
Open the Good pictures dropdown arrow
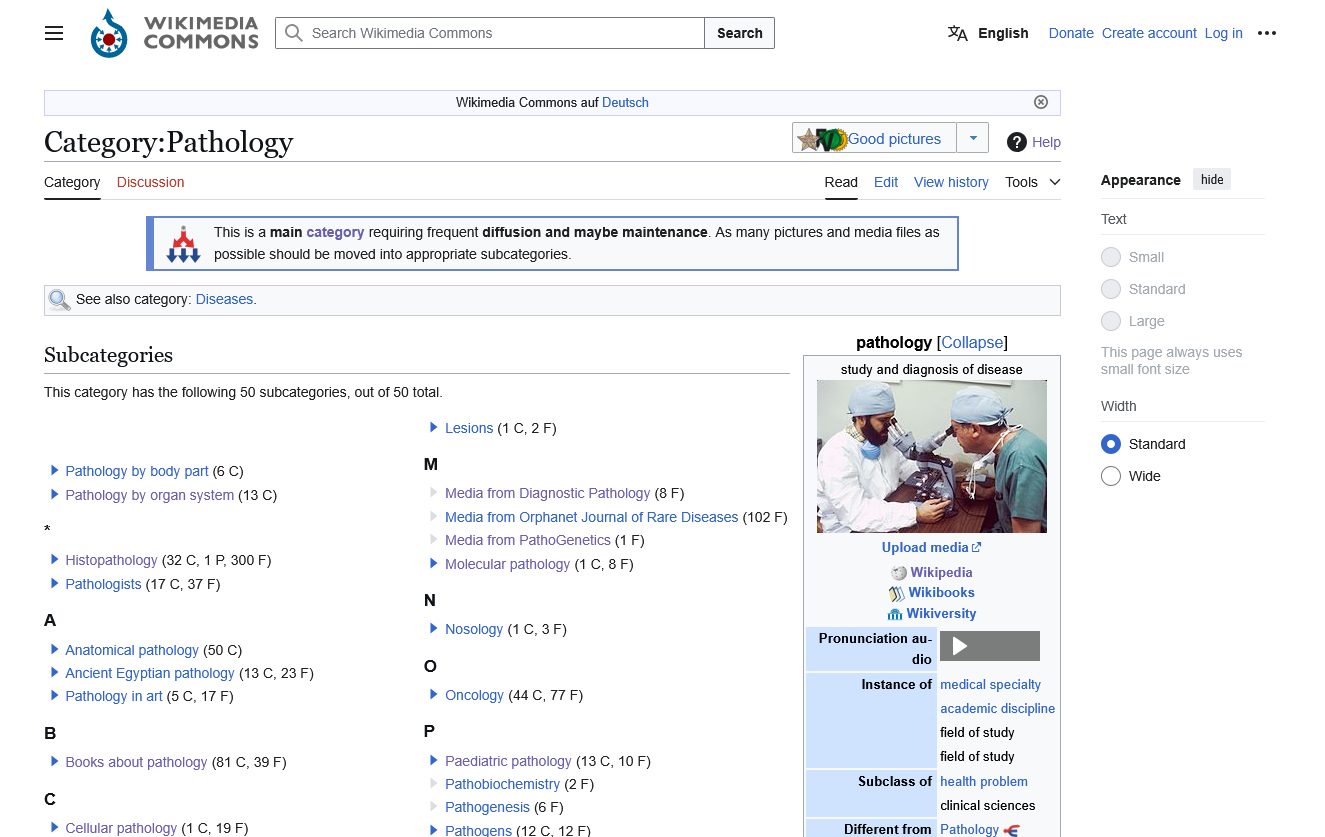point(972,138)
